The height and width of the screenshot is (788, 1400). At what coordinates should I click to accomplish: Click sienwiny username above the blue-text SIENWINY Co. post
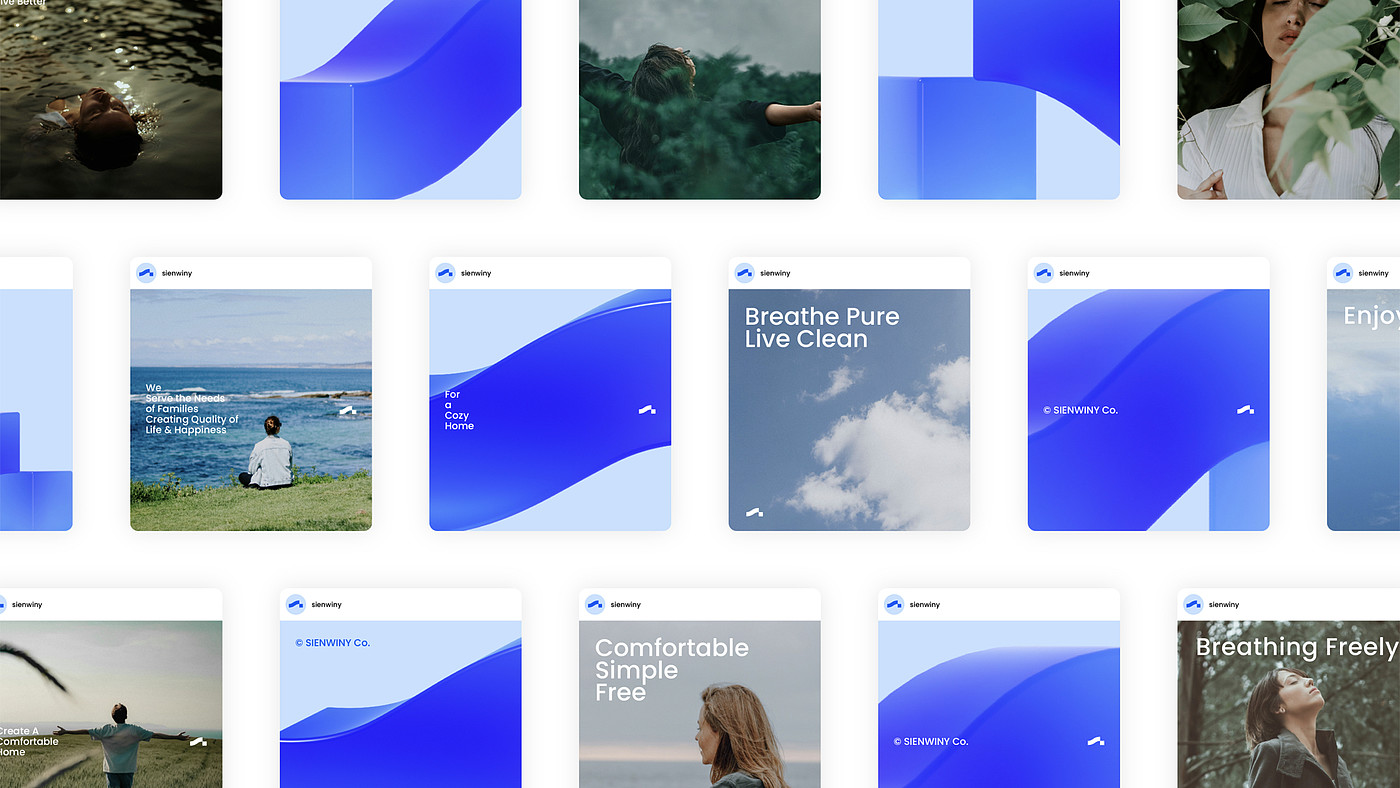[x=327, y=604]
